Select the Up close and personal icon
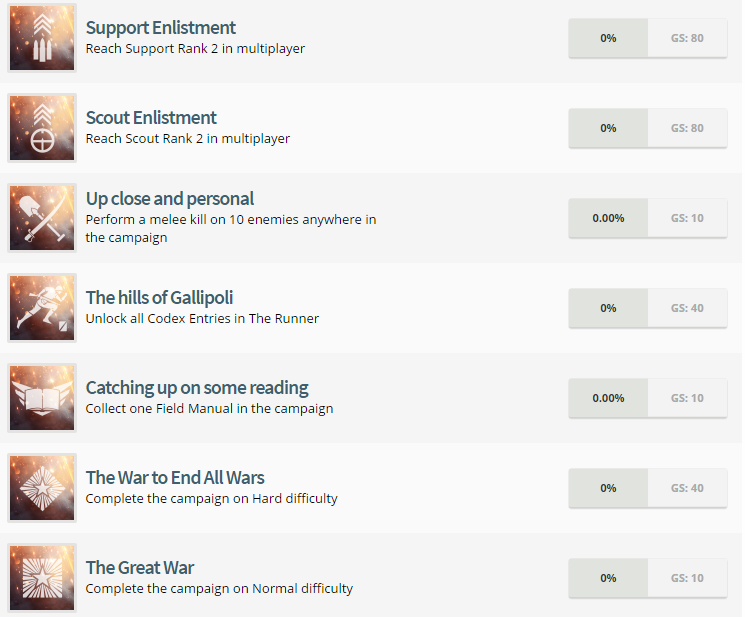745x617 pixels. [x=42, y=218]
